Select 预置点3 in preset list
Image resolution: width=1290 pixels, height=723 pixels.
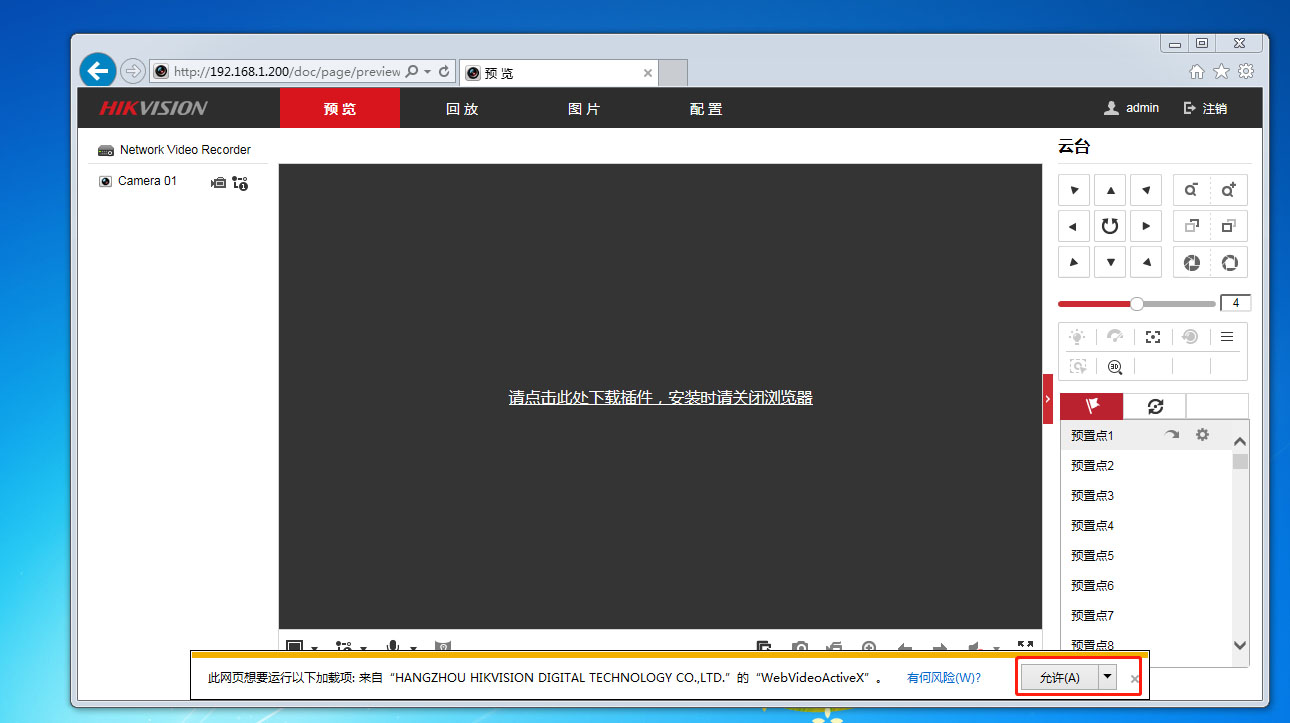pyautogui.click(x=1092, y=496)
